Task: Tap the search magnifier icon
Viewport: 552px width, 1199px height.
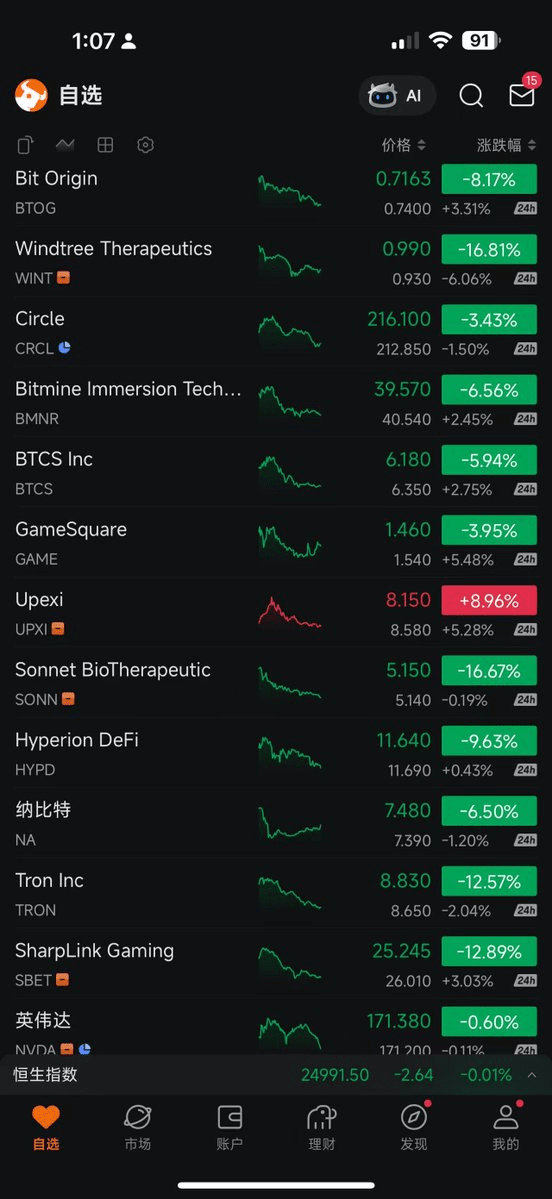Action: pos(471,96)
